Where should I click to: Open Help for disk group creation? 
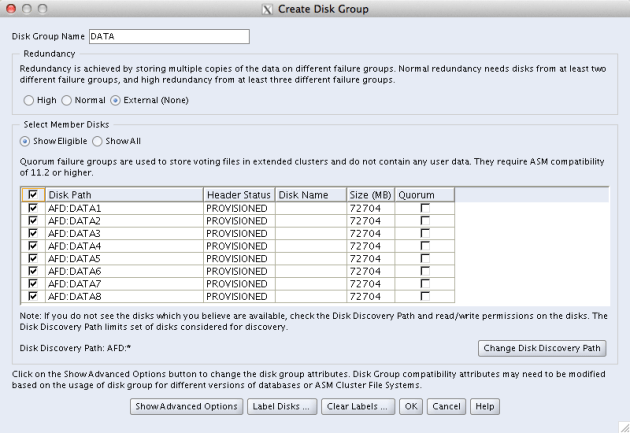coord(485,407)
